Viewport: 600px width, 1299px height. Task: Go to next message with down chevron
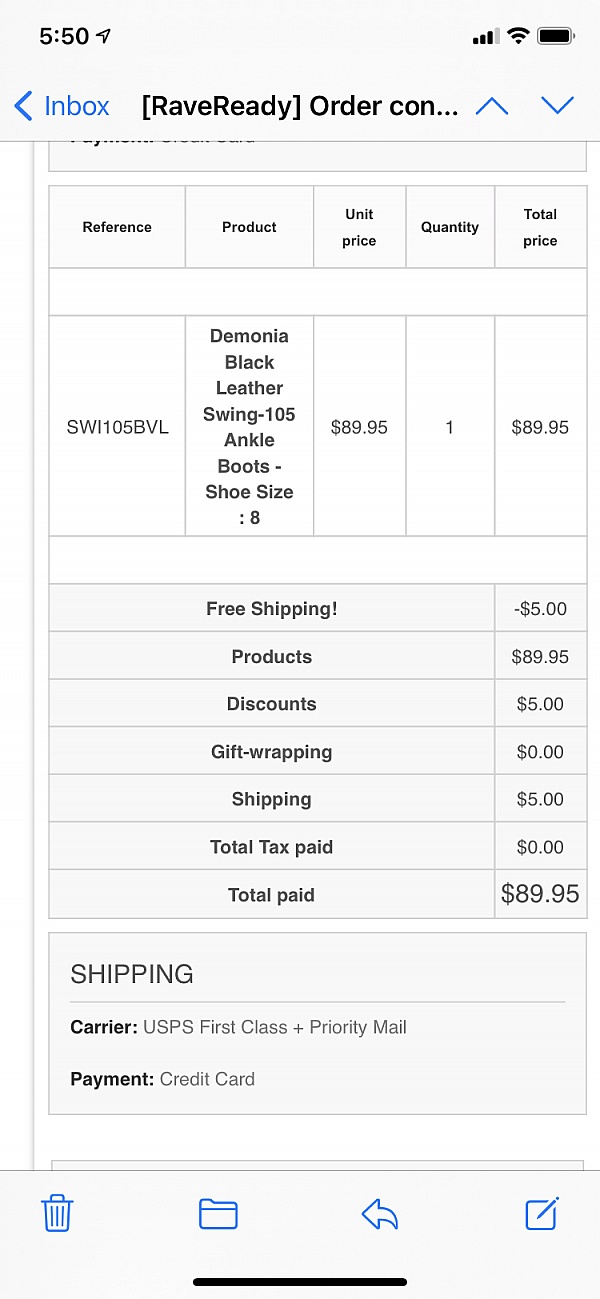pos(557,106)
